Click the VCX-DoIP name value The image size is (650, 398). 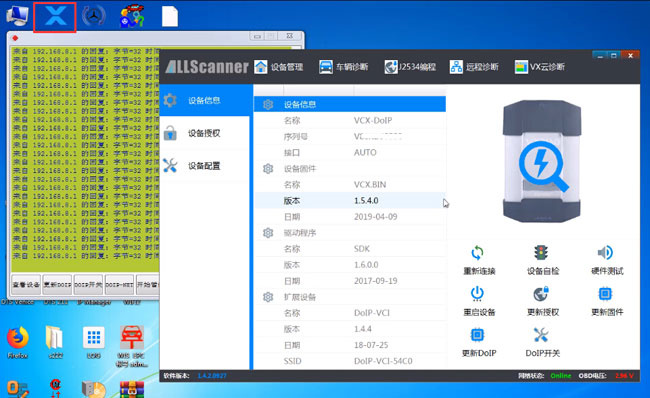tap(373, 121)
